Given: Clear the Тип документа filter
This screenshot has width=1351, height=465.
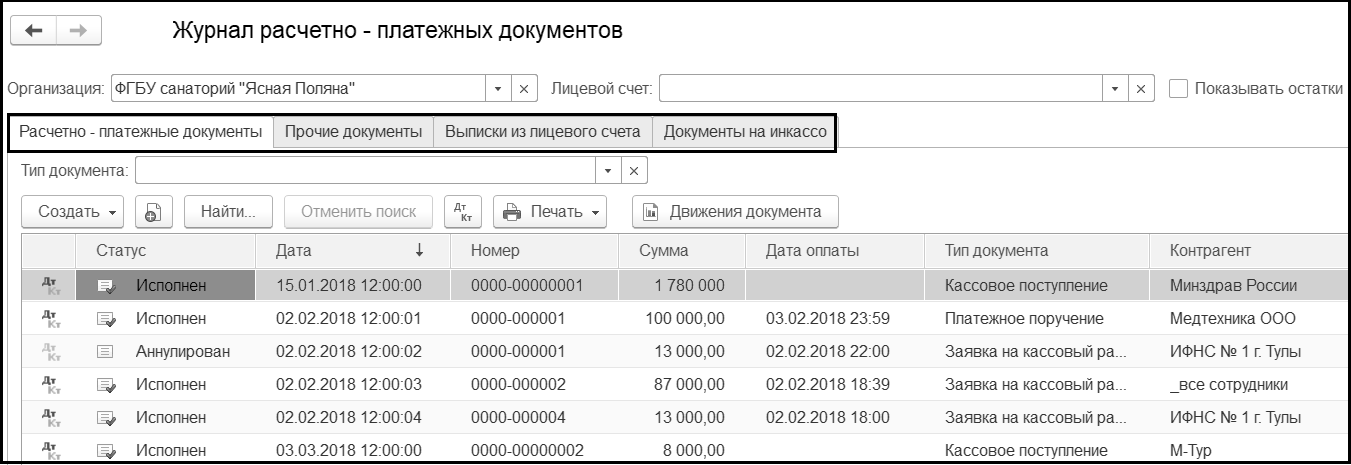Looking at the screenshot, I should point(634,171).
